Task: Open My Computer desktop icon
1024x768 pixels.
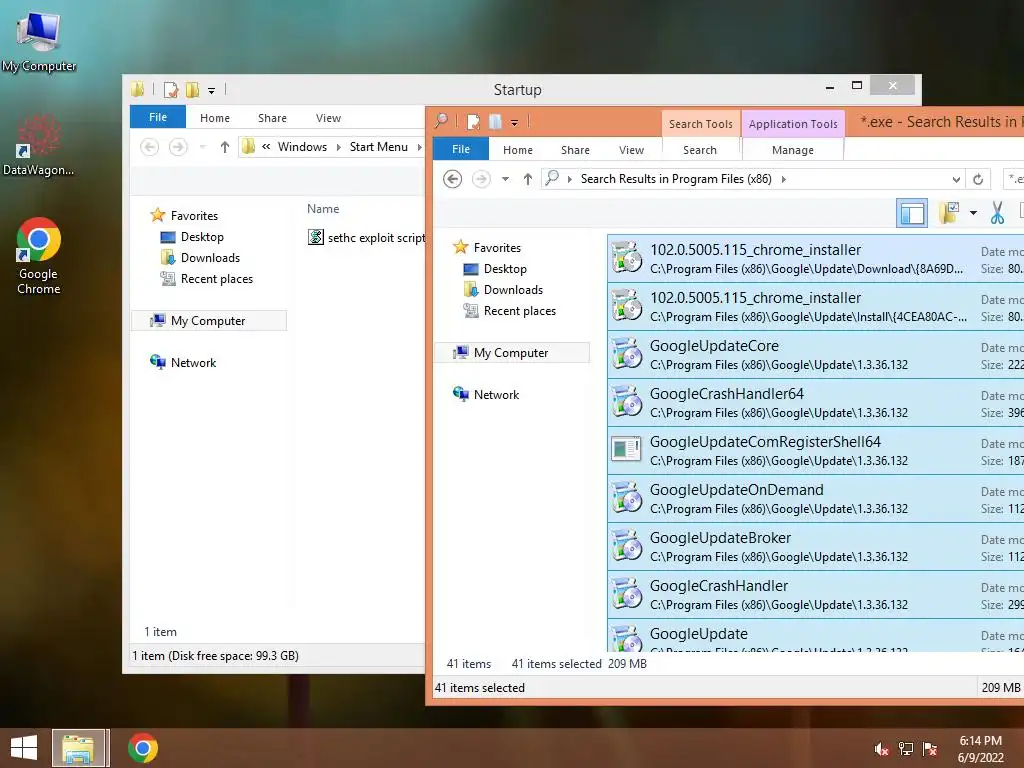Action: tap(39, 40)
